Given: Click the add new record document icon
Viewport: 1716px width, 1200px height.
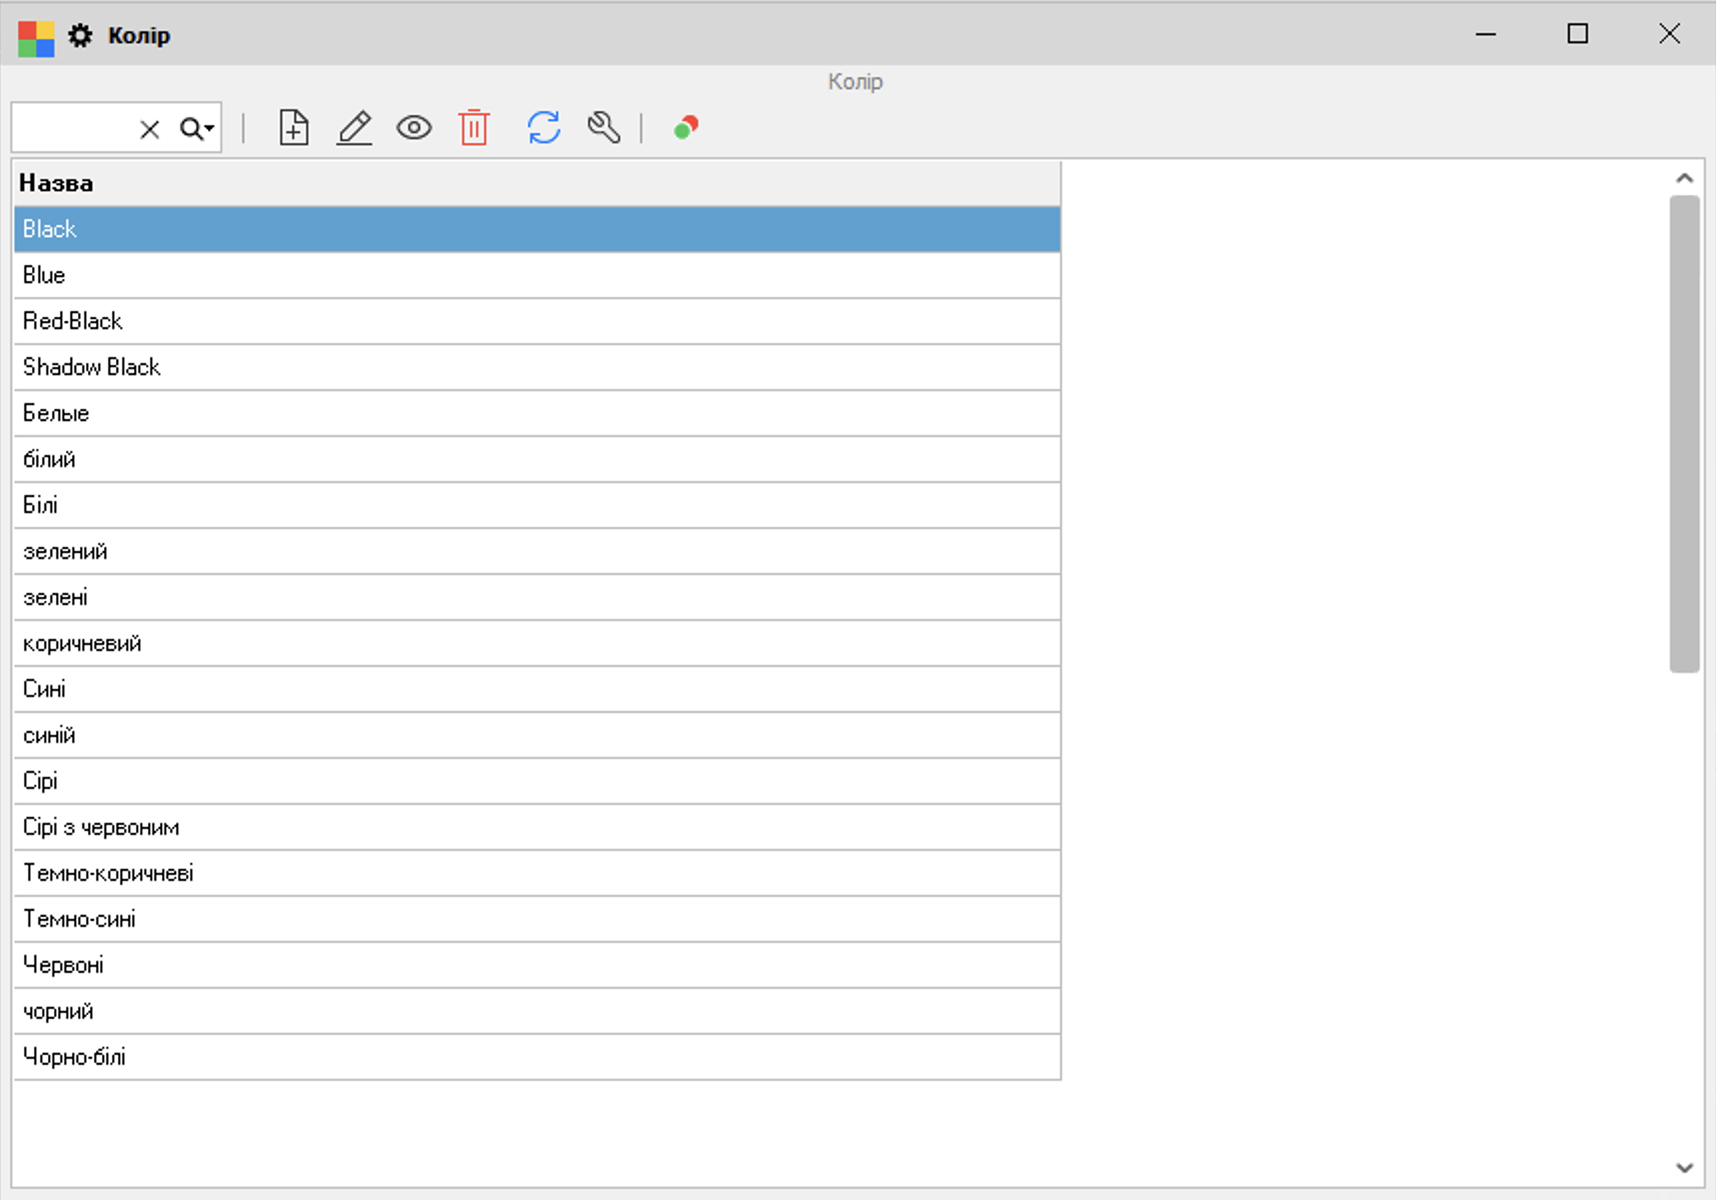Looking at the screenshot, I should pos(293,128).
